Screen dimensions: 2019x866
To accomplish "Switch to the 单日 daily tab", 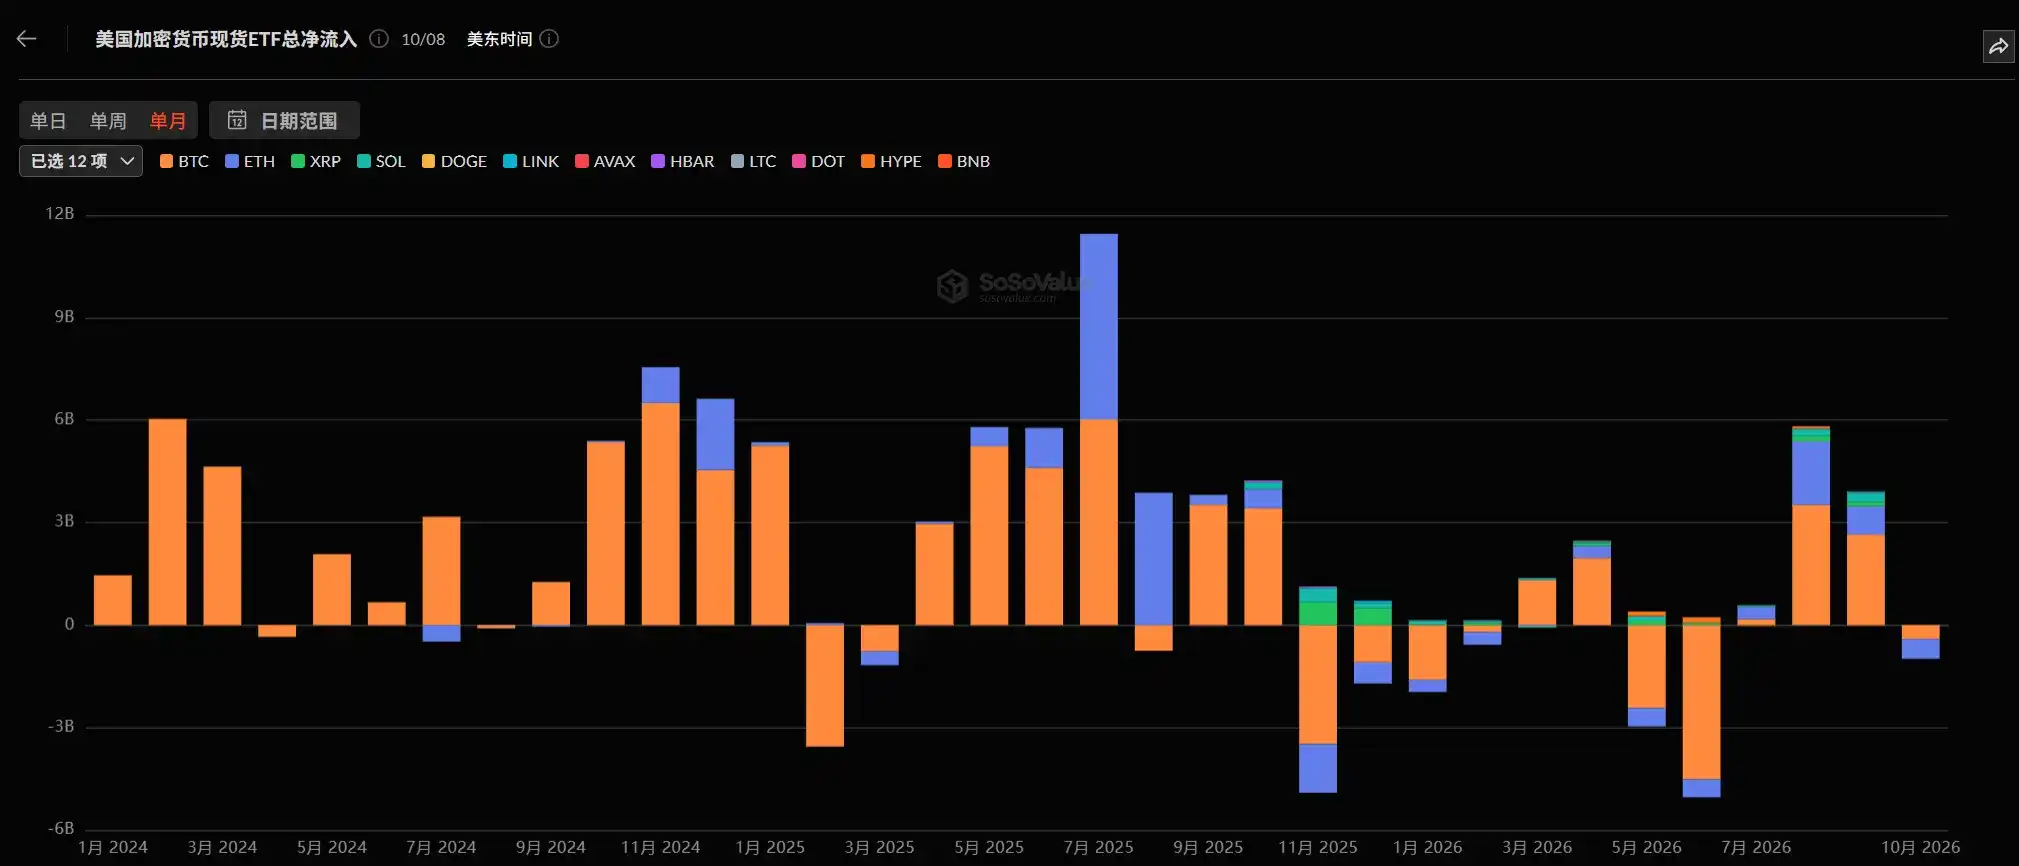I will point(48,121).
